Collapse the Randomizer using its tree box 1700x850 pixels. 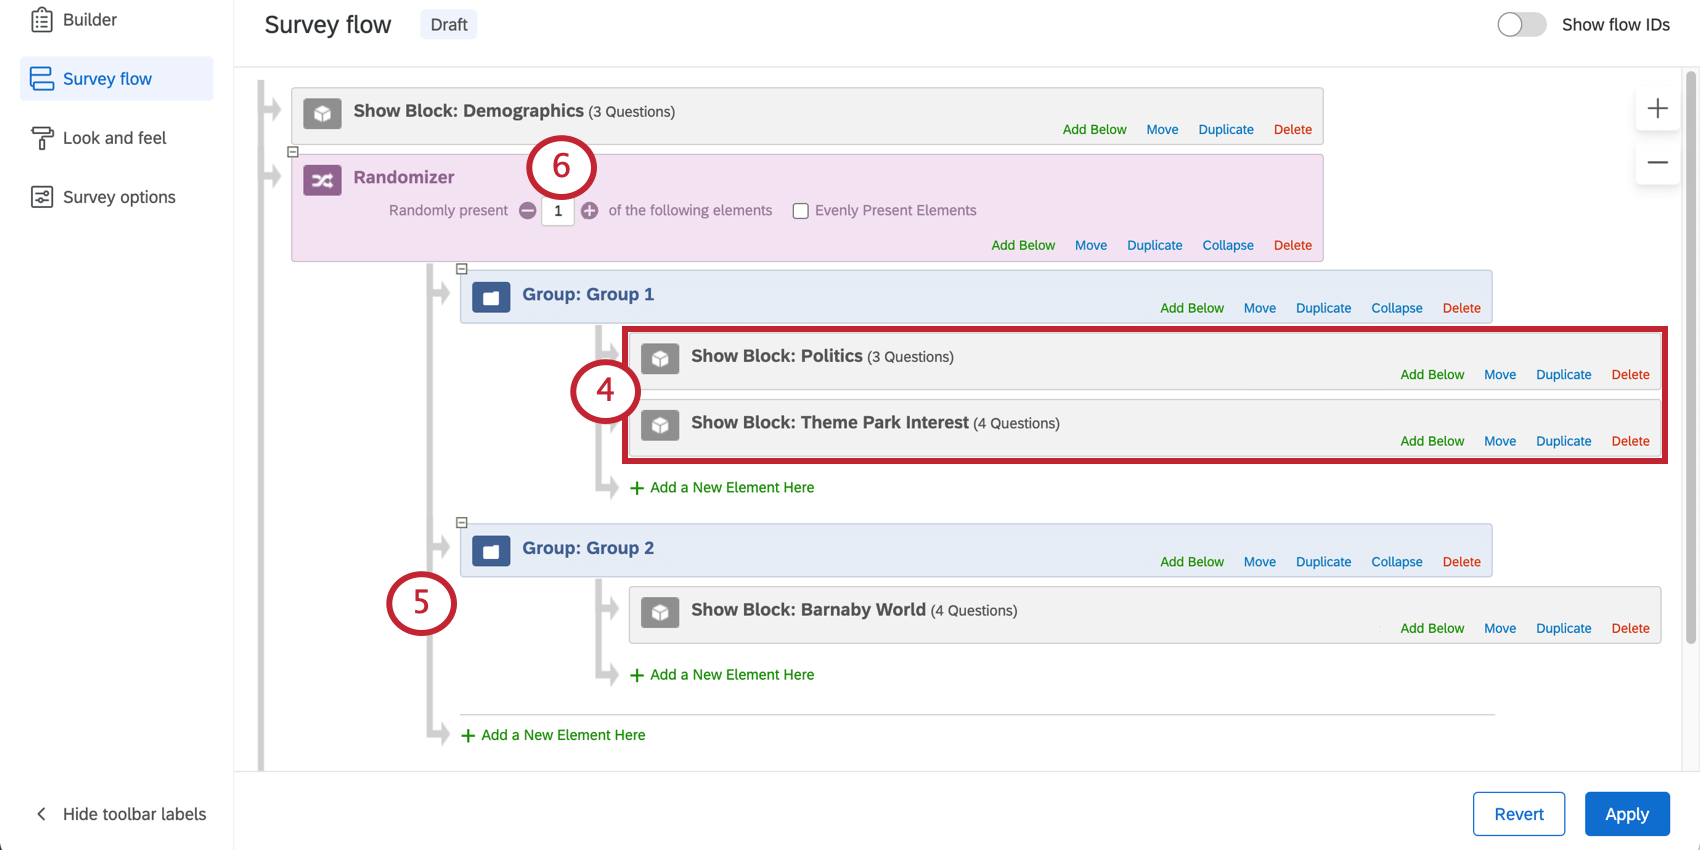(293, 152)
